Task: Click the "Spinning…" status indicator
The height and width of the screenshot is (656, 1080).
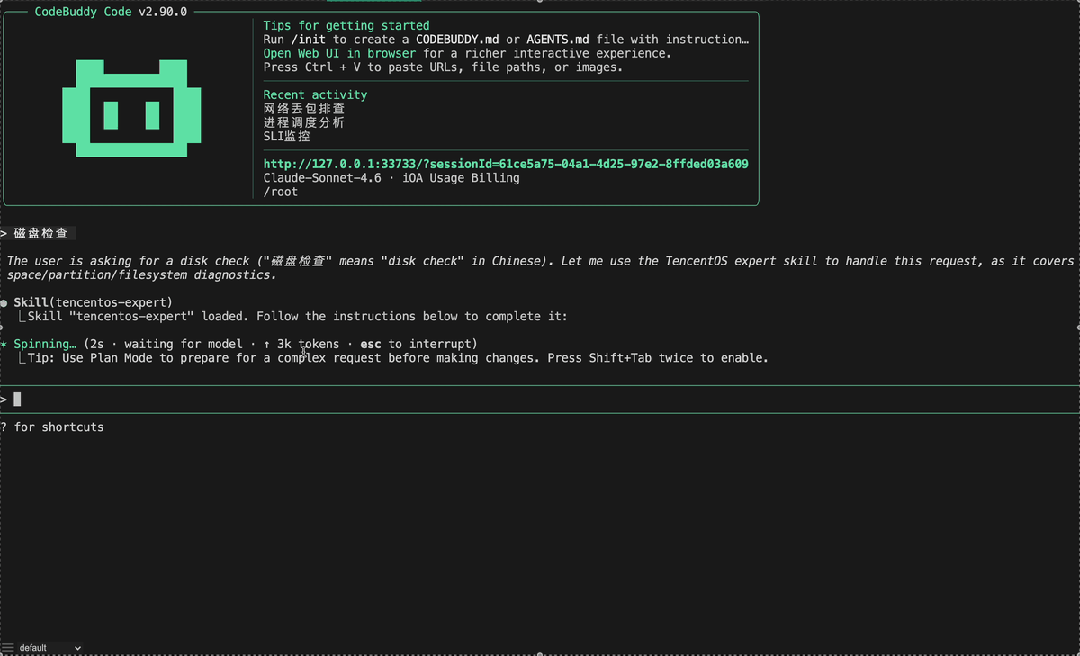Action: point(45,344)
